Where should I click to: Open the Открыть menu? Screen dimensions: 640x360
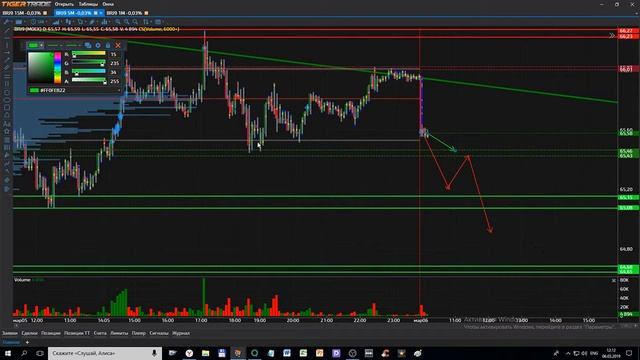(64, 4)
